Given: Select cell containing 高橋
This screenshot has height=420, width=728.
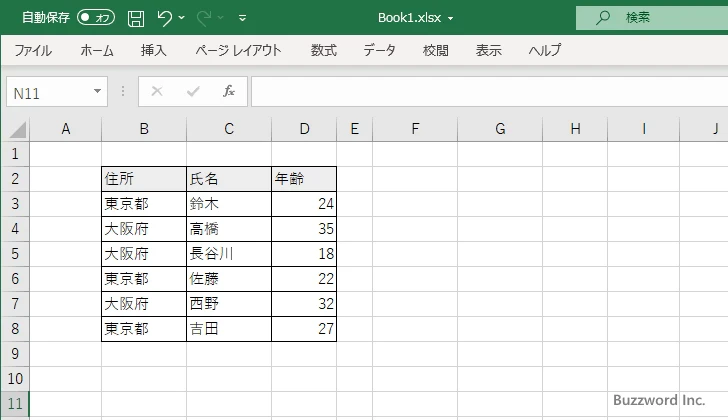Looking at the screenshot, I should point(229,229).
